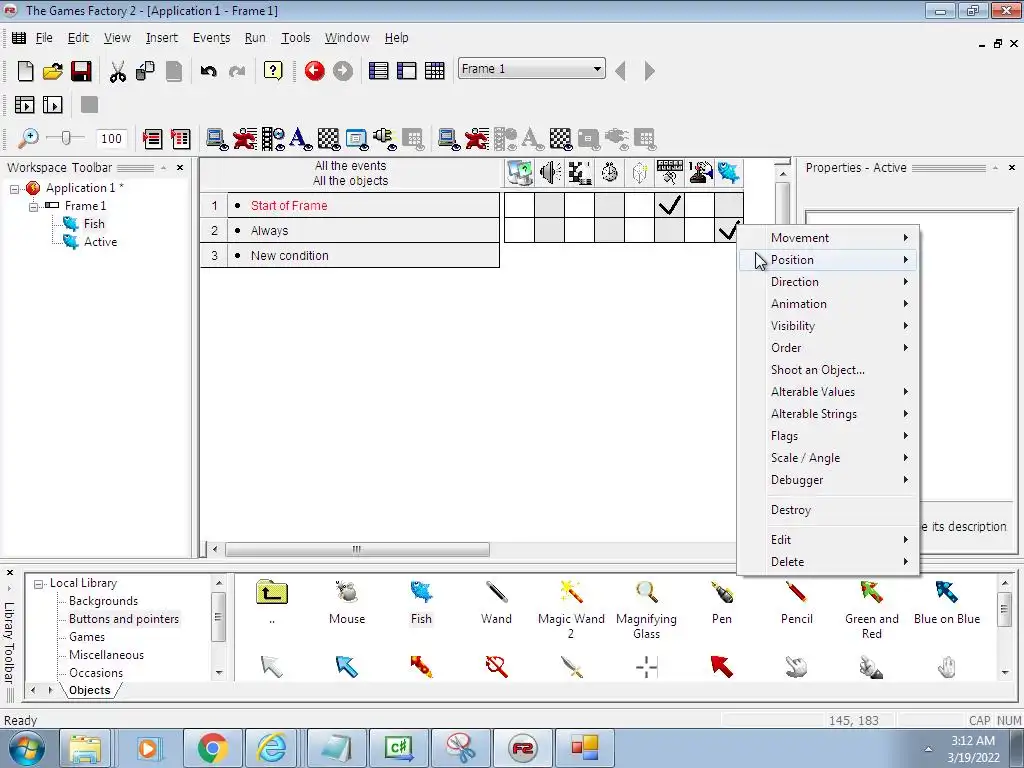Image resolution: width=1024 pixels, height=768 pixels.
Task: Go to next frame arrow
Action: click(x=648, y=71)
